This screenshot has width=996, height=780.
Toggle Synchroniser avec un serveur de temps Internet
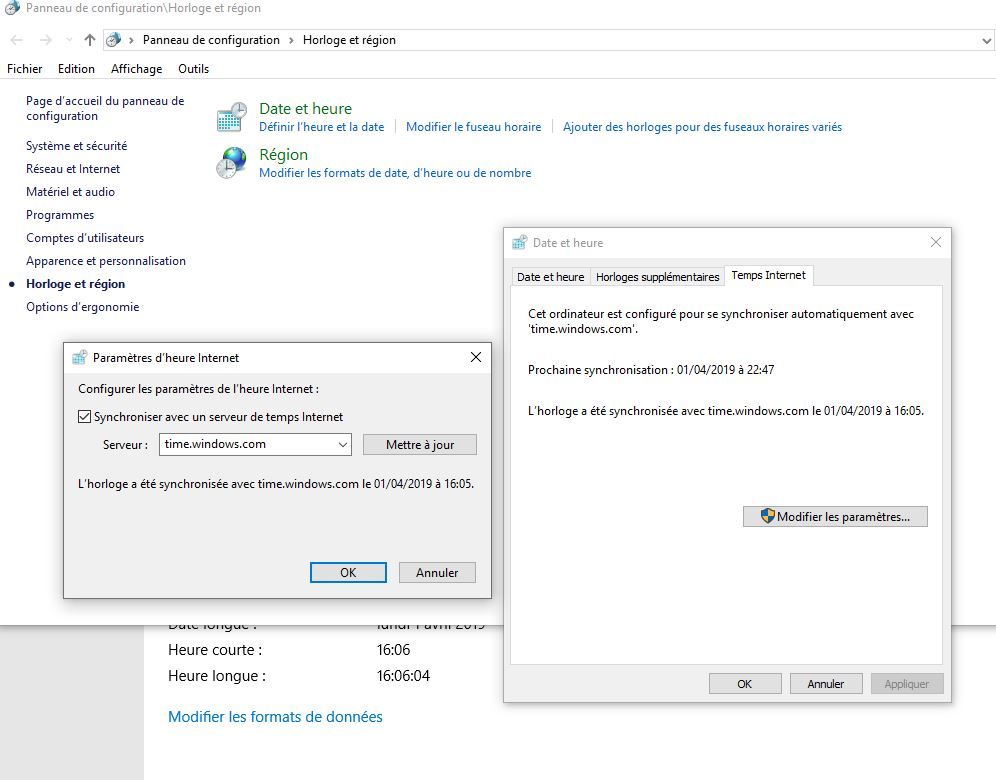coord(84,417)
